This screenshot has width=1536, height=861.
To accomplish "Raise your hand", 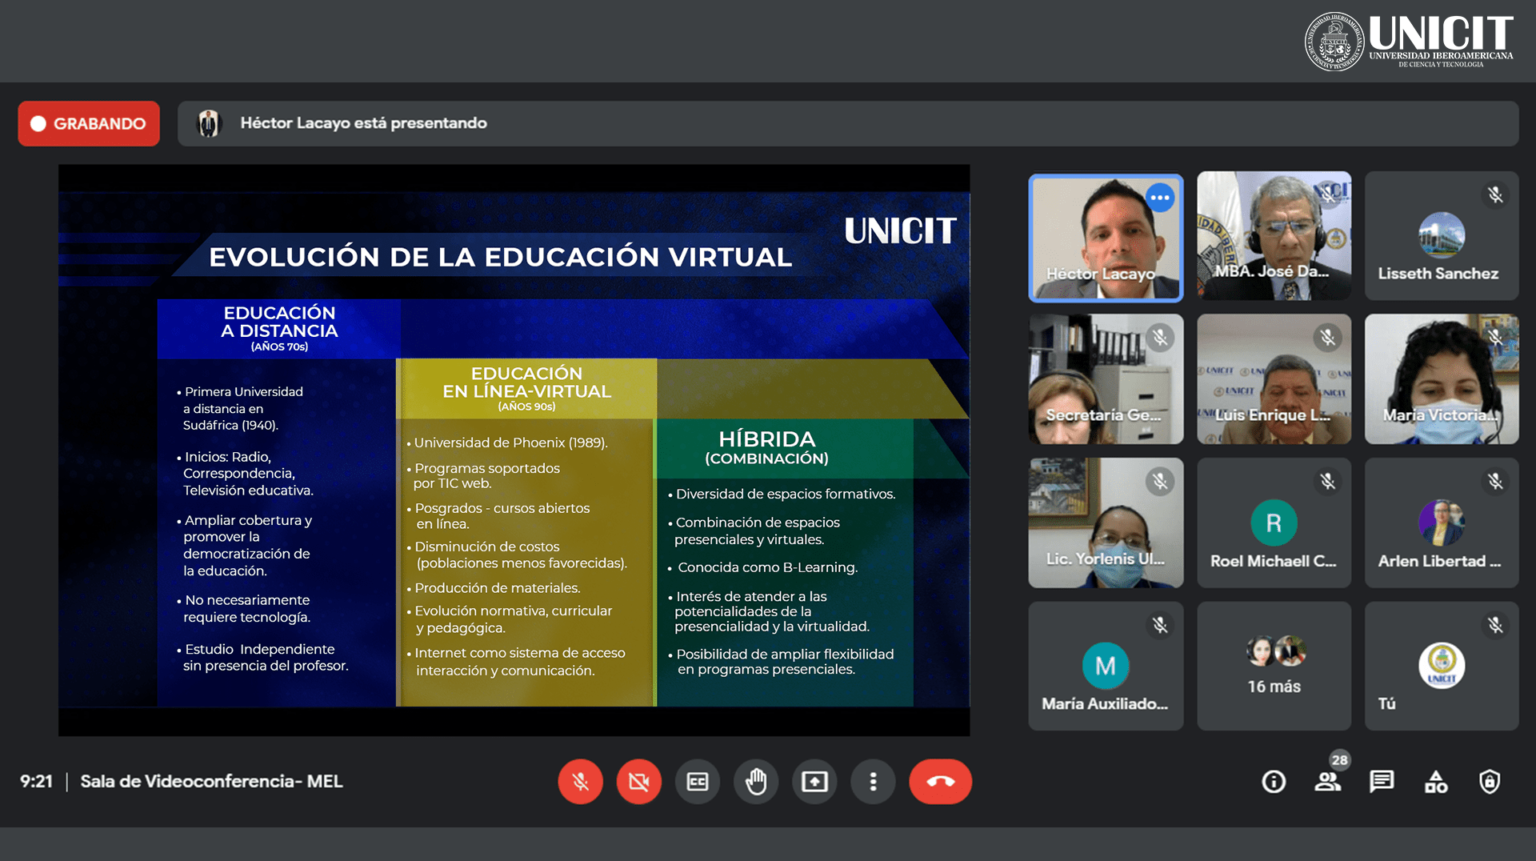I will point(756,781).
